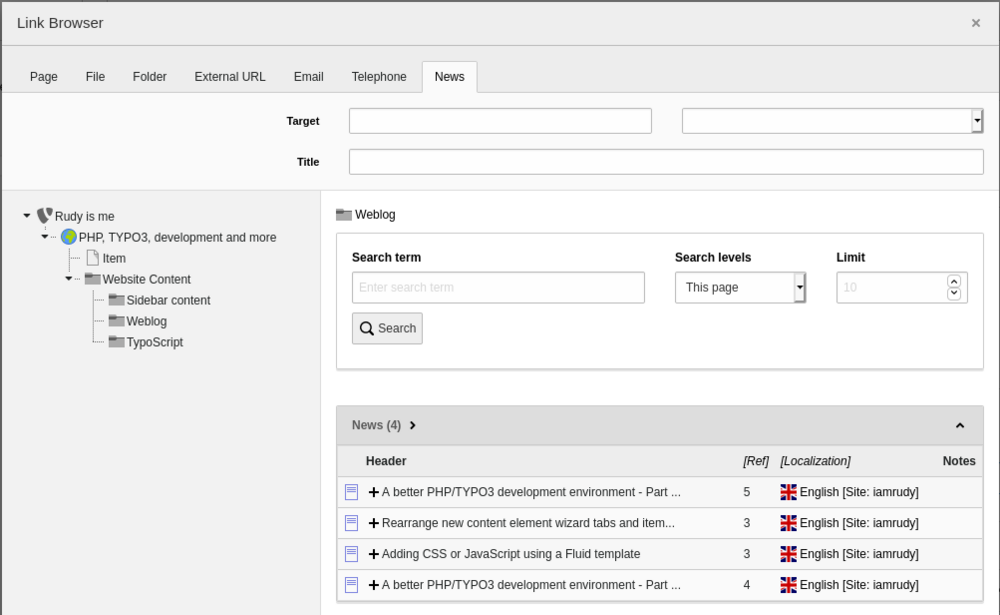1000x615 pixels.
Task: Click the globe icon of the PHP, TYPO3 site
Action: click(x=69, y=237)
